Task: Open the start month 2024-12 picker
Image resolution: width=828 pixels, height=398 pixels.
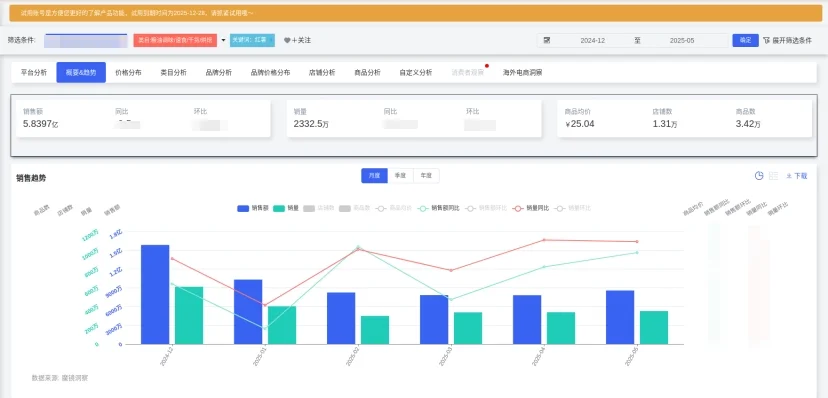Action: [592, 40]
